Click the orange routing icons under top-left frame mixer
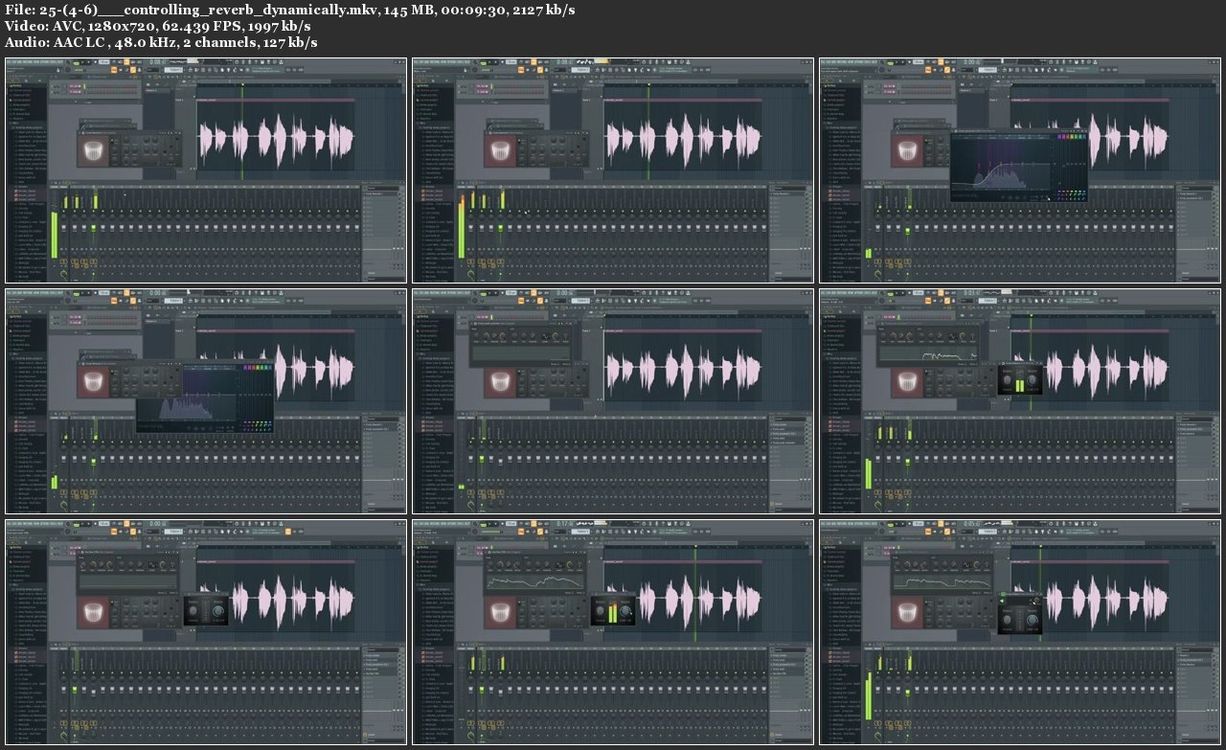The width and height of the screenshot is (1226, 750). point(76,263)
